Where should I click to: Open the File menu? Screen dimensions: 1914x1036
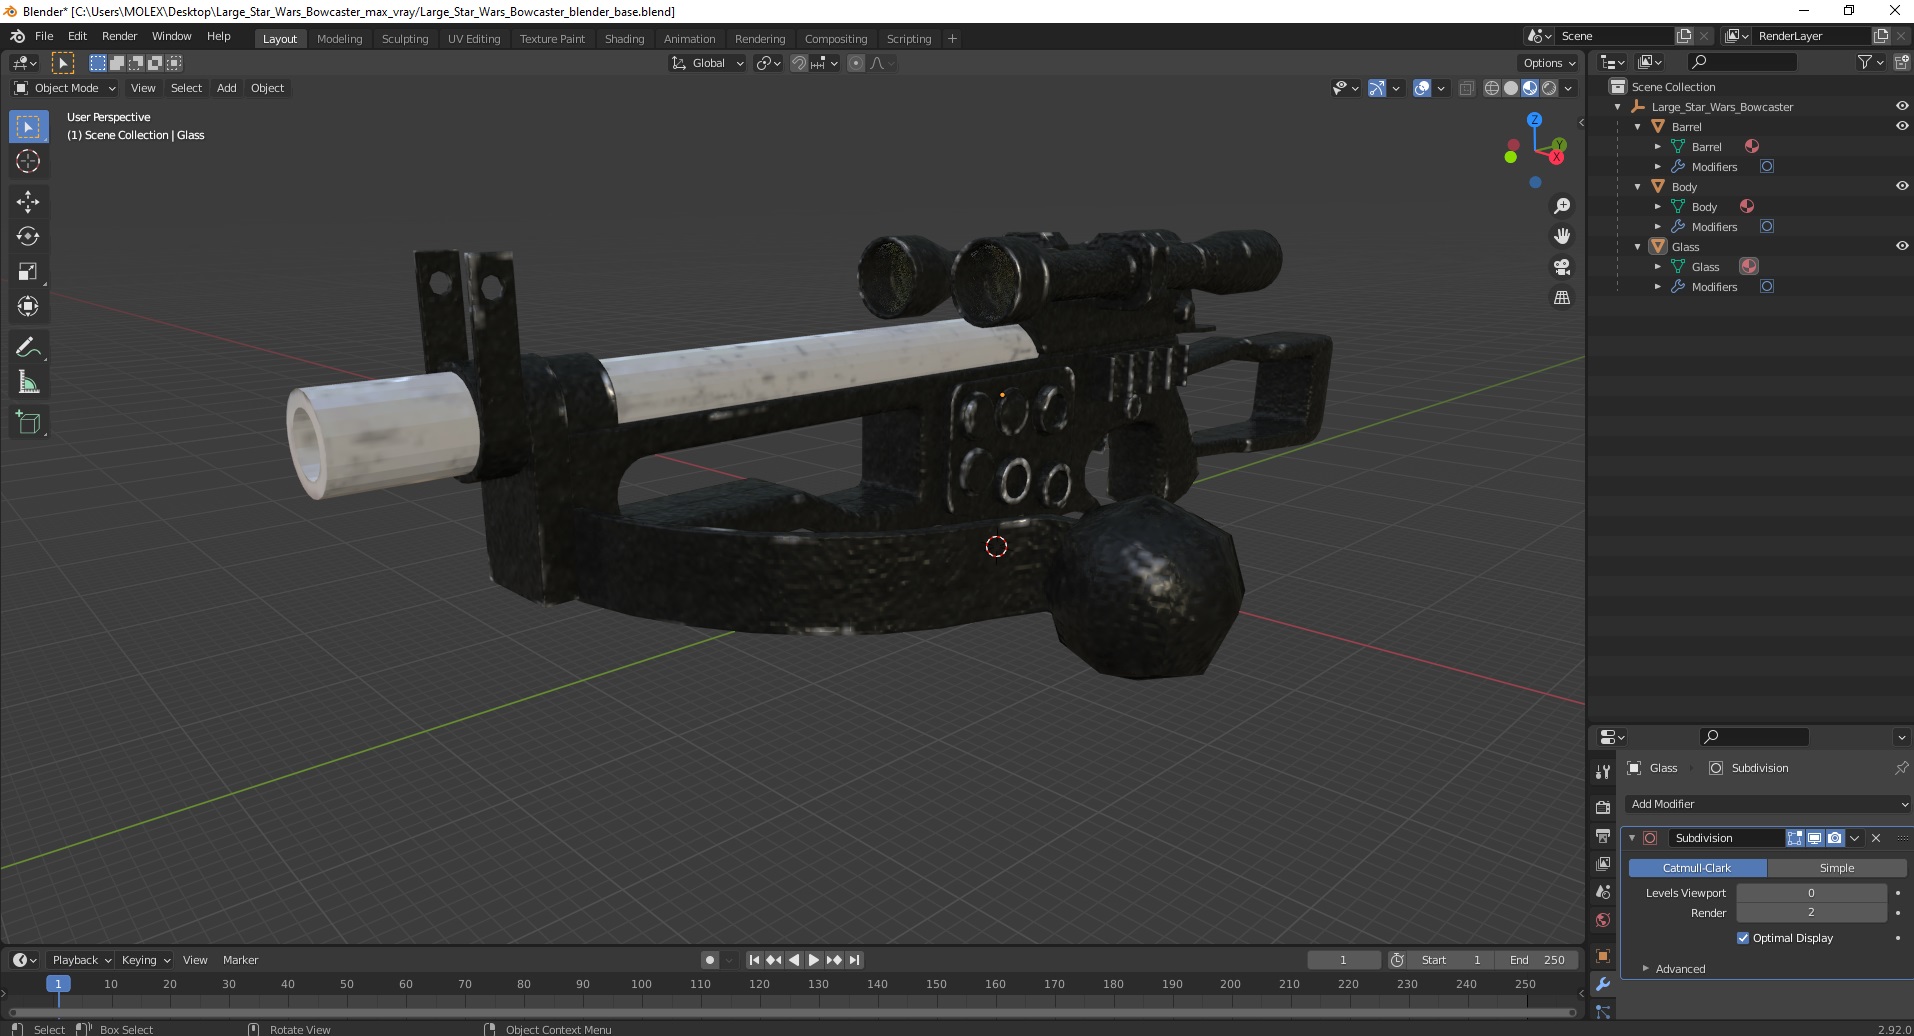coord(44,36)
